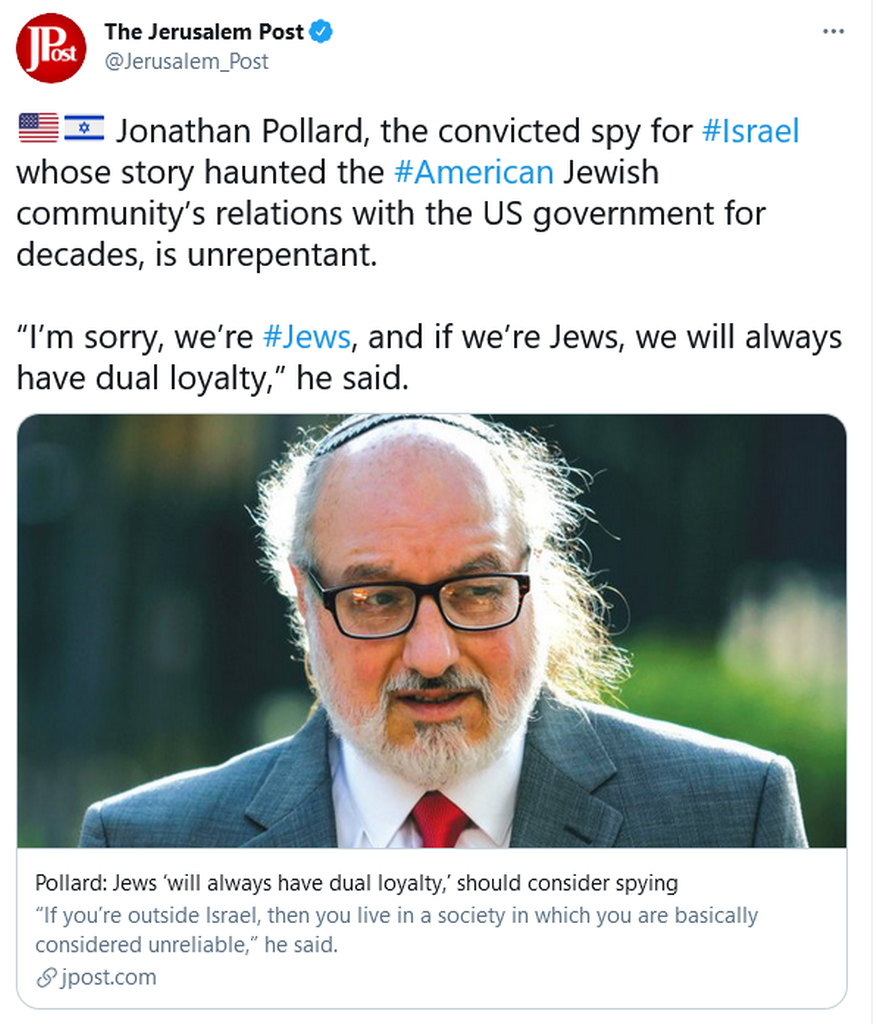Screen dimensions: 877x1024
Task: Click the blue verified badge
Action: [x=321, y=32]
